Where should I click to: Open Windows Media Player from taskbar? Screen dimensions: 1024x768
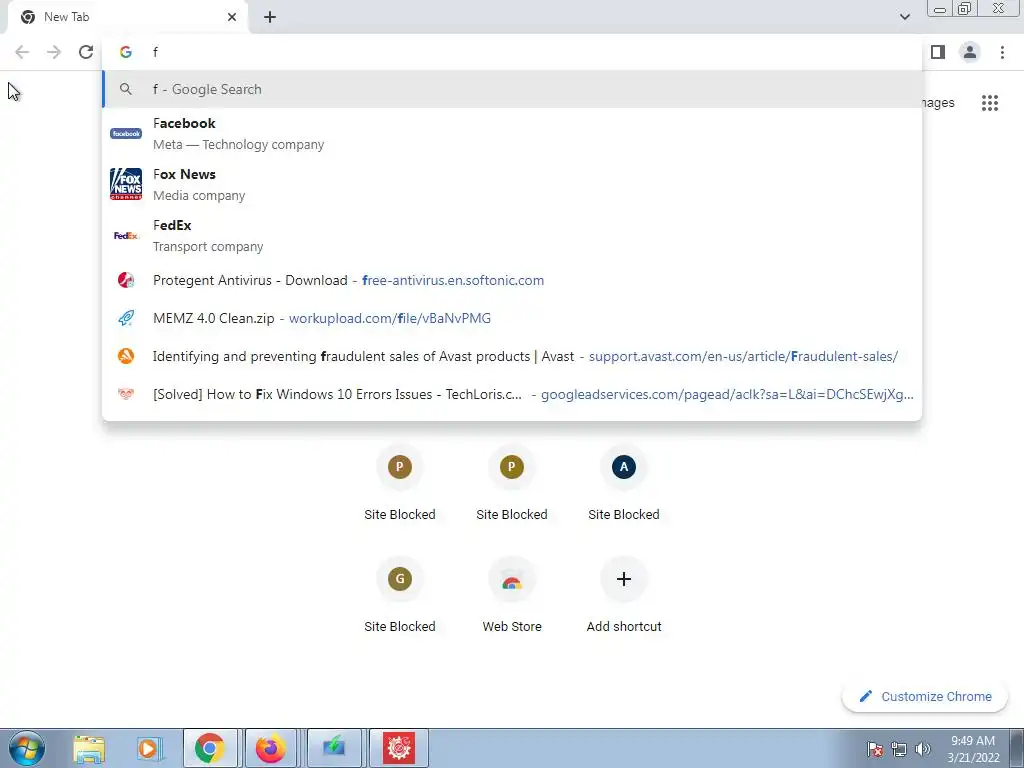tap(150, 748)
